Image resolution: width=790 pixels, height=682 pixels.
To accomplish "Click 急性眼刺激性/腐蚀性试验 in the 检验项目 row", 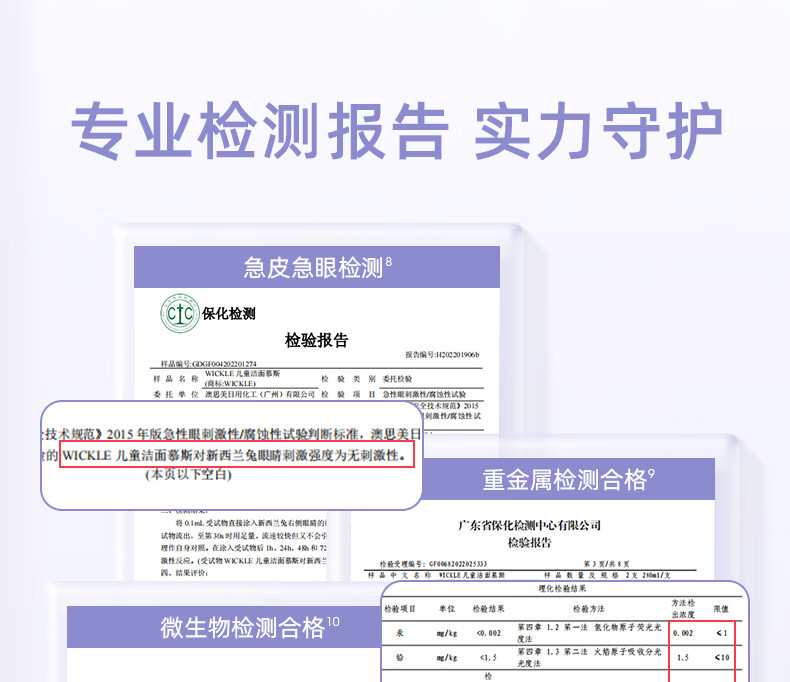I will tap(424, 394).
